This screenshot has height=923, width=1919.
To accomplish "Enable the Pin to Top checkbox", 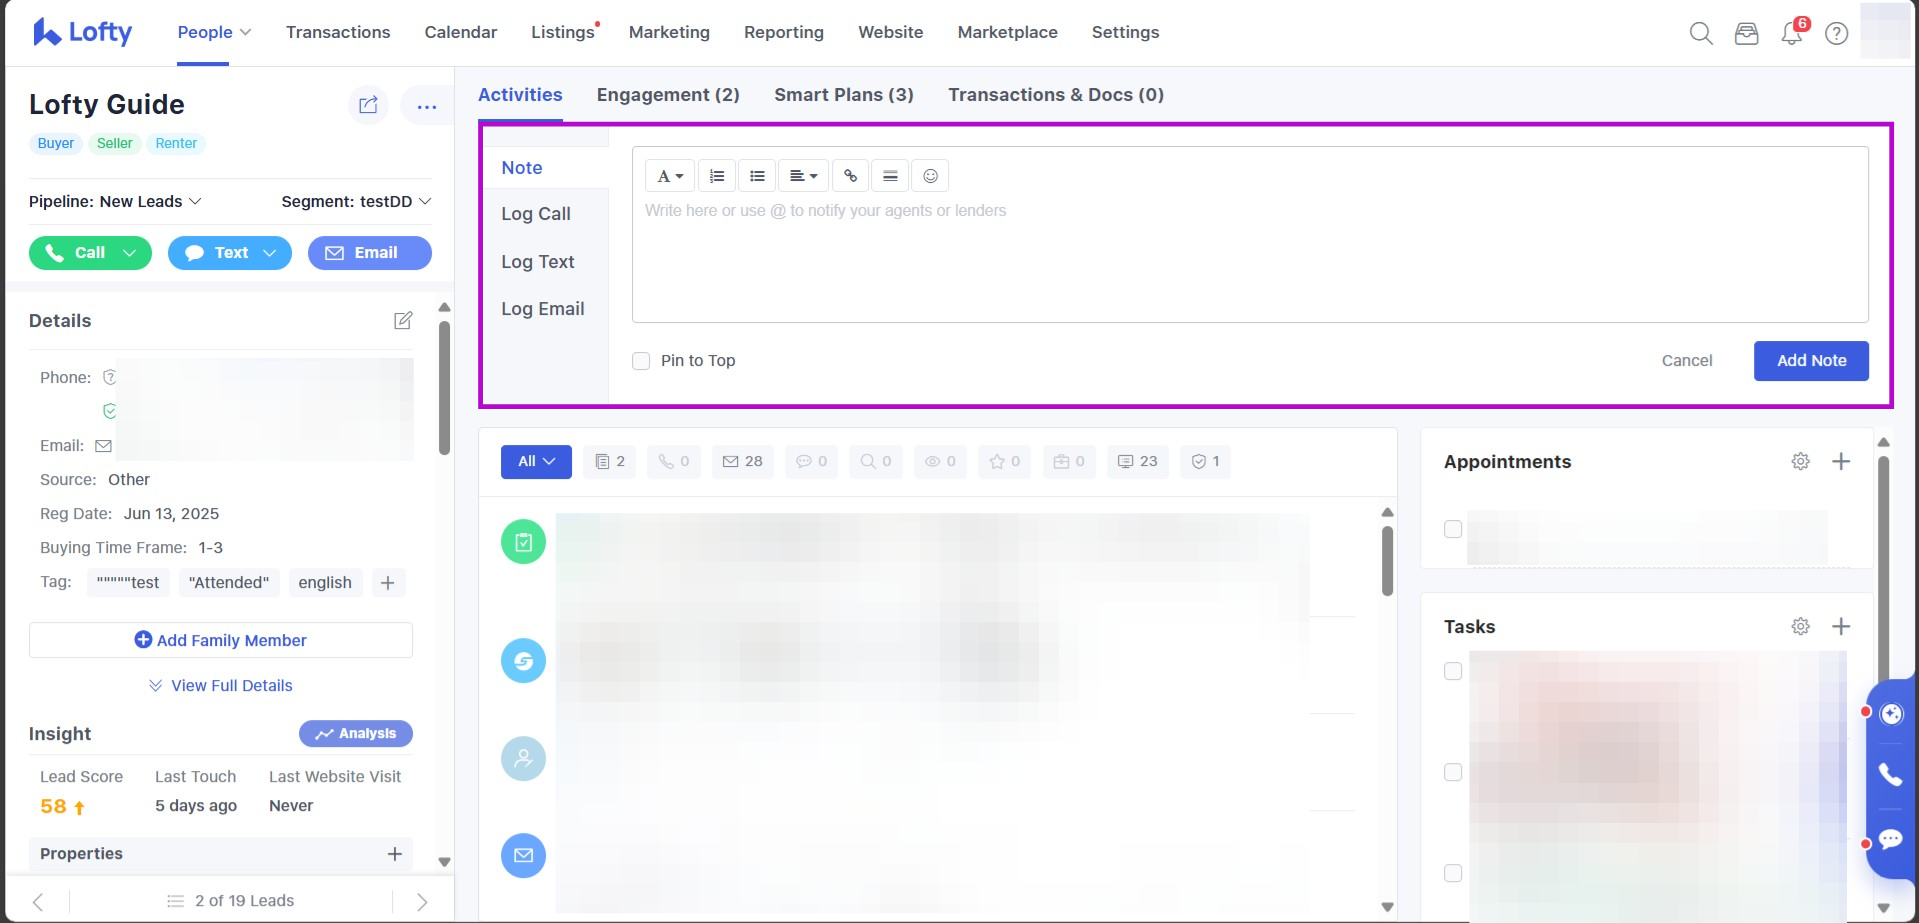I will pyautogui.click(x=641, y=361).
